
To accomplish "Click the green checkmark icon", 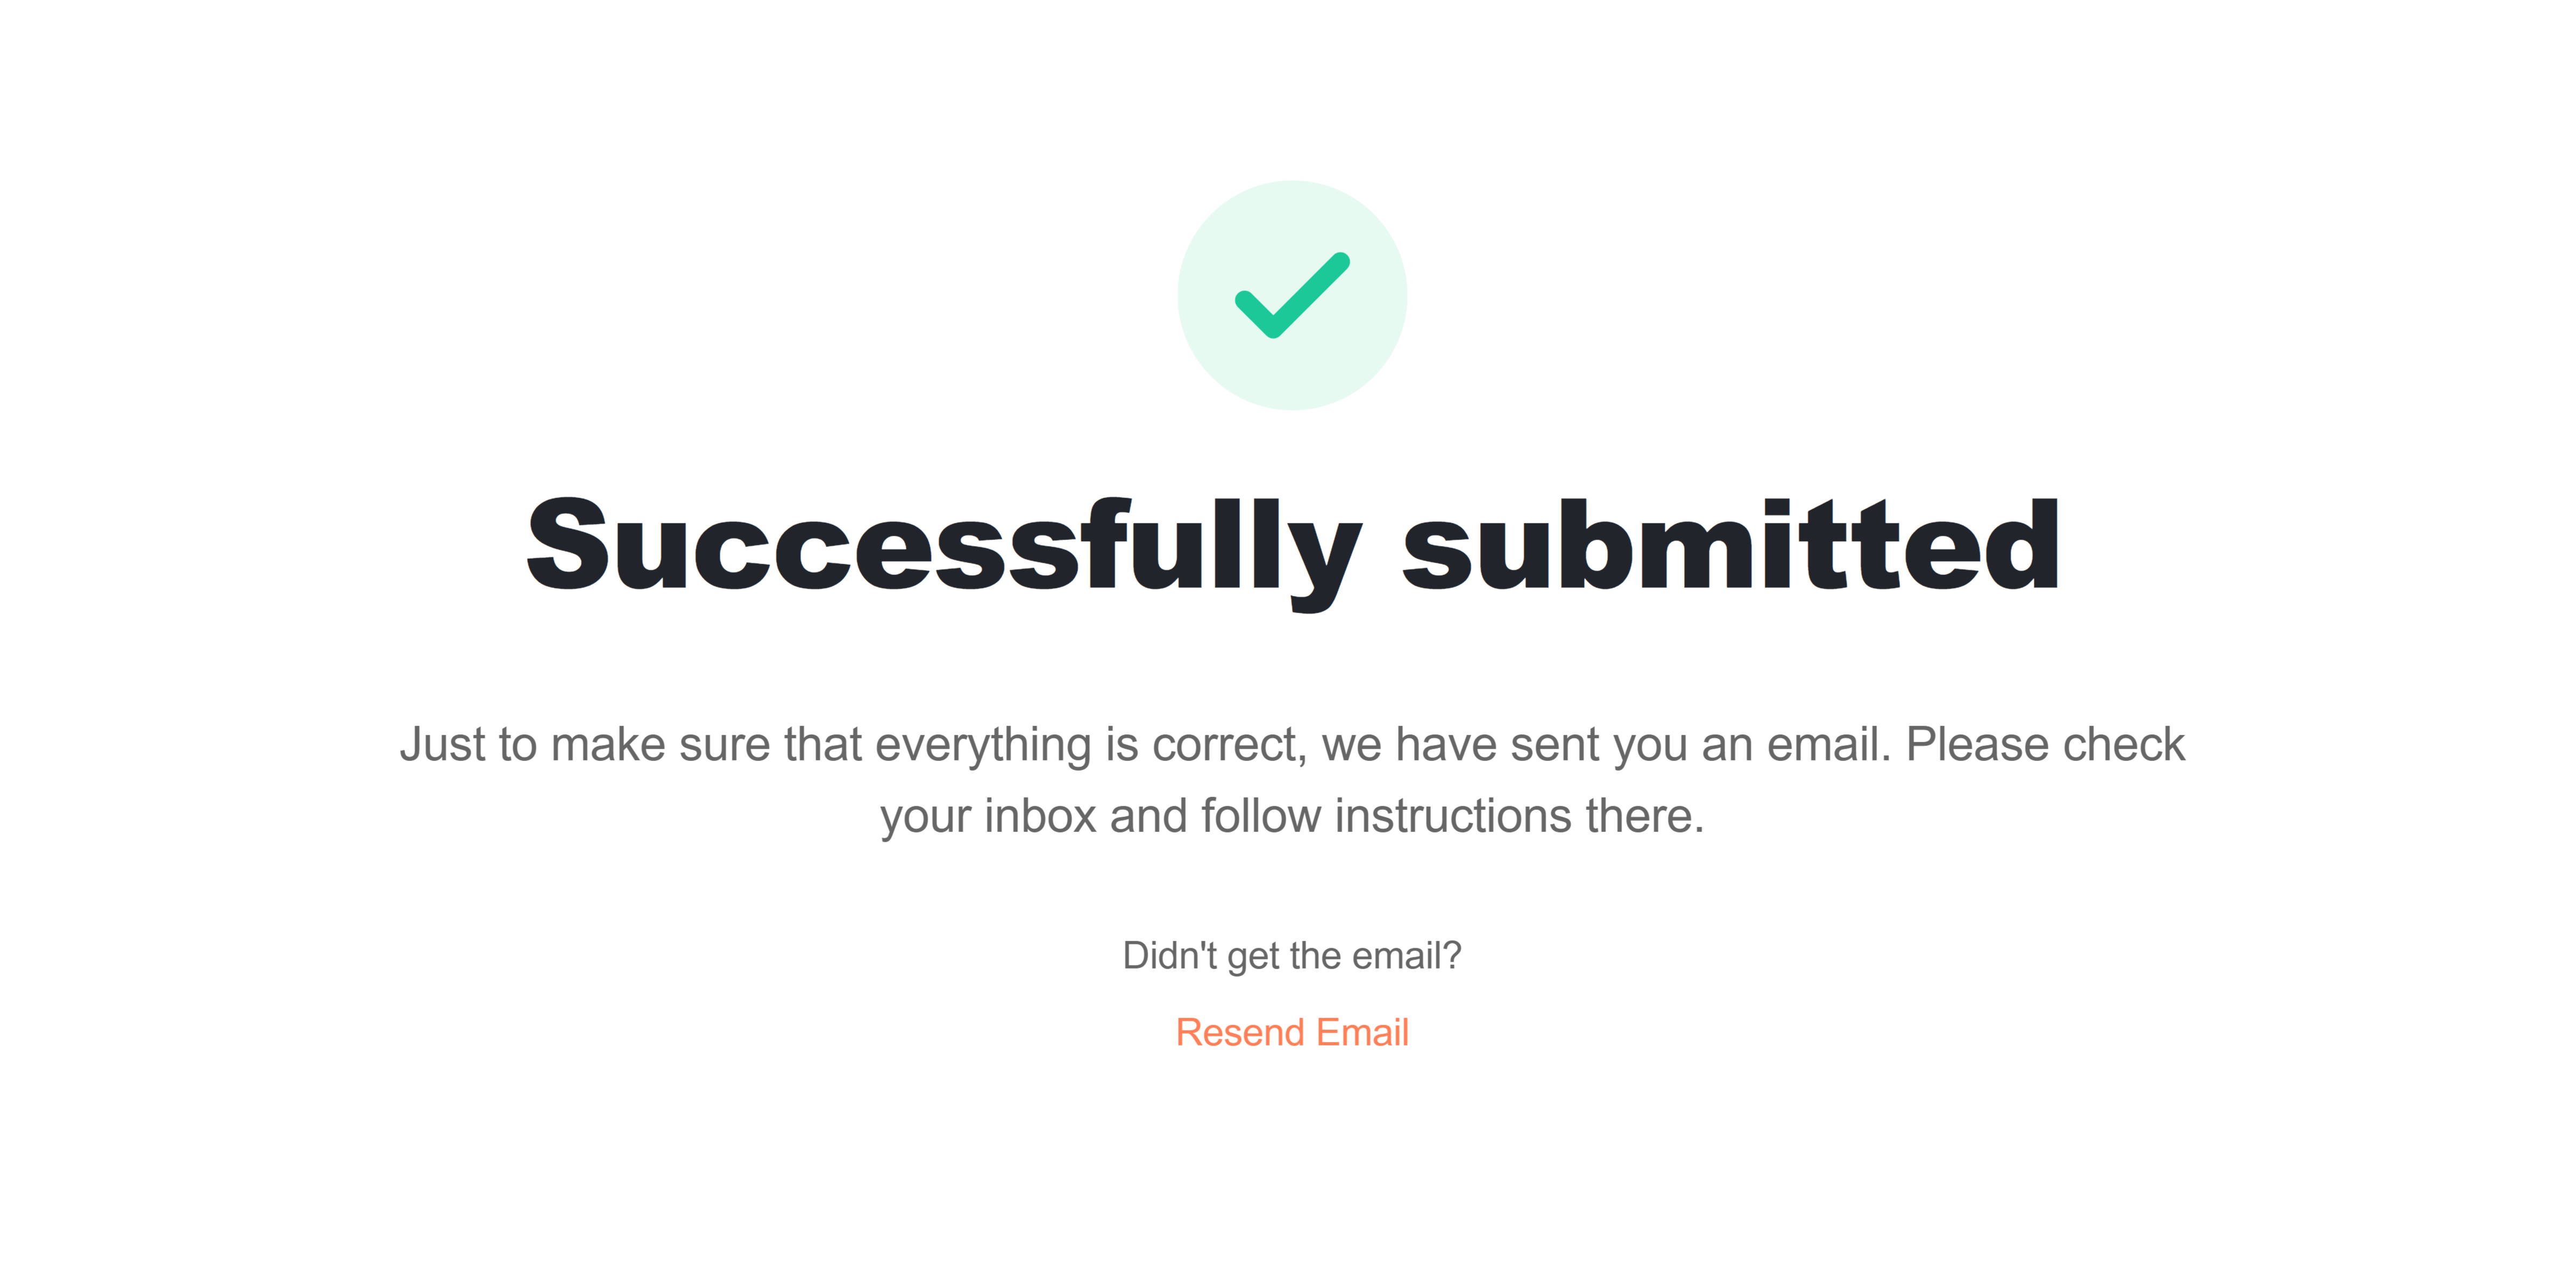I will pos(1292,295).
